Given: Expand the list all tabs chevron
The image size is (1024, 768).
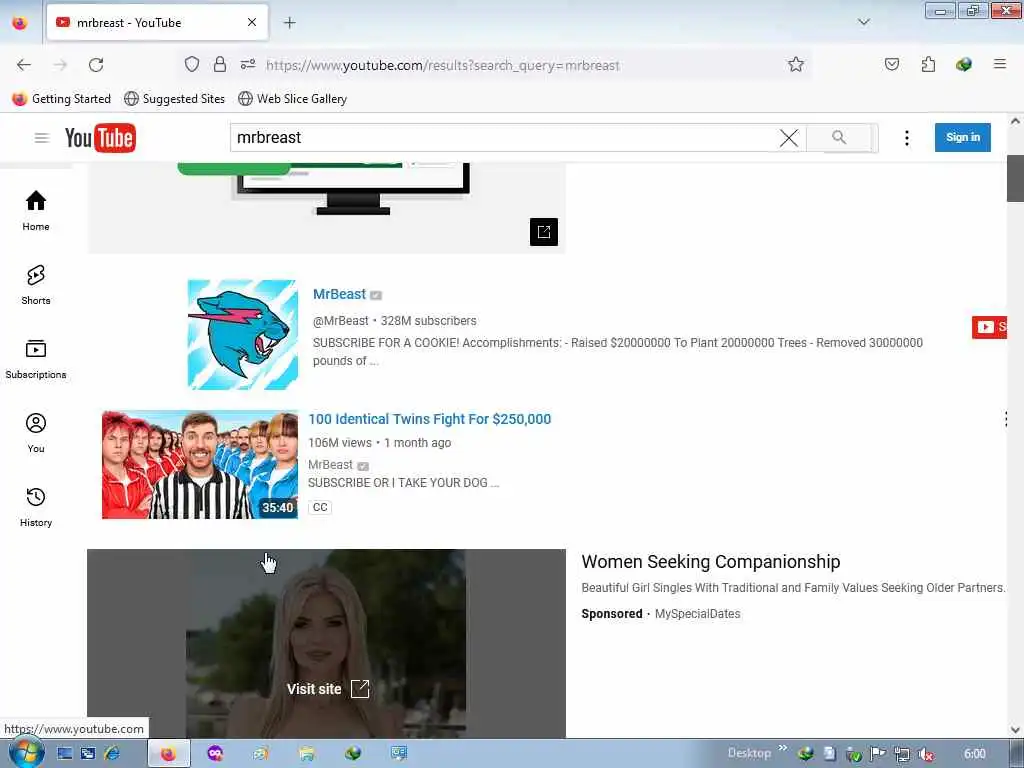Looking at the screenshot, I should 863,22.
